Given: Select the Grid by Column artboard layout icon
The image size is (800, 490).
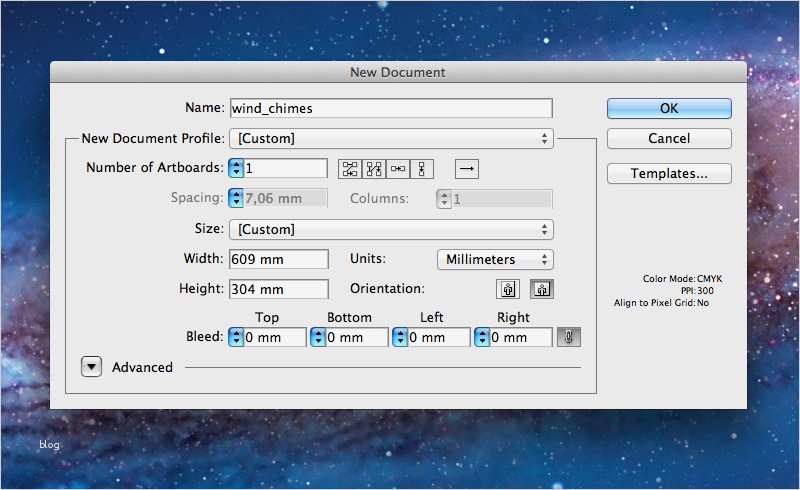Looking at the screenshot, I should pos(374,168).
